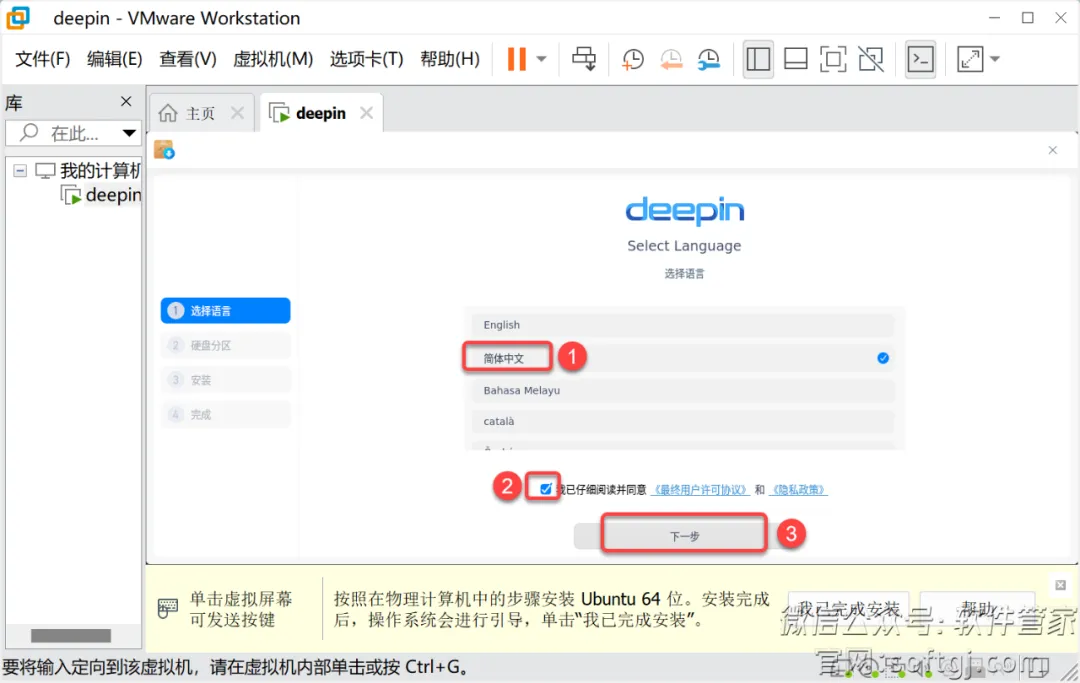Click the deepin installer package icon
This screenshot has width=1080, height=683.
click(x=164, y=149)
